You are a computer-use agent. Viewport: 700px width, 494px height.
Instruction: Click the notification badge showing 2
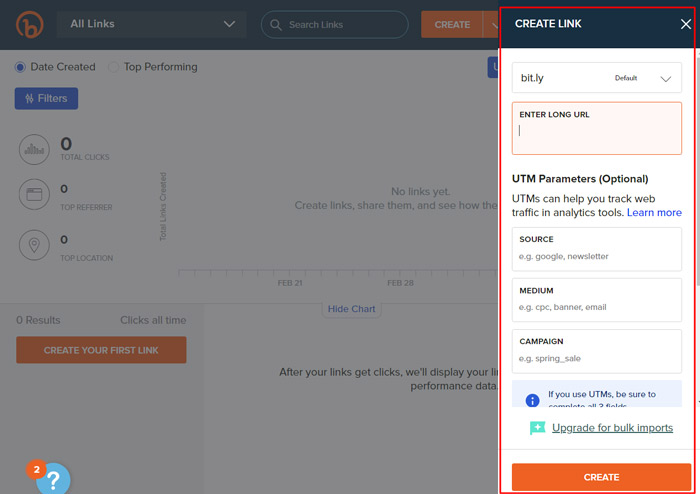coord(37,469)
